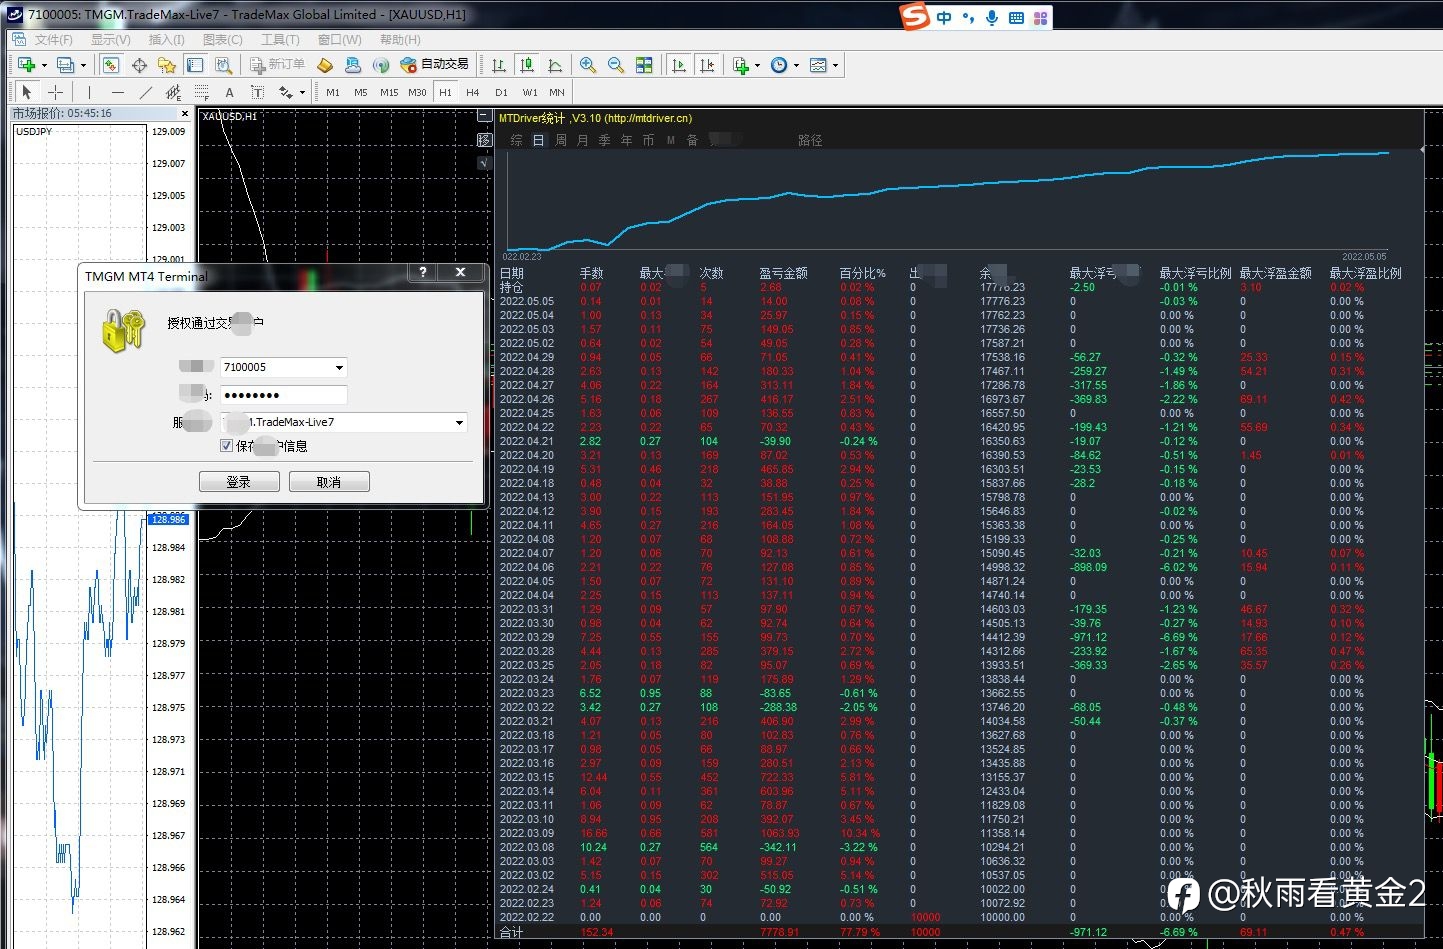Toggle the Terminal panel icon
The image size is (1443, 949).
[x=195, y=65]
